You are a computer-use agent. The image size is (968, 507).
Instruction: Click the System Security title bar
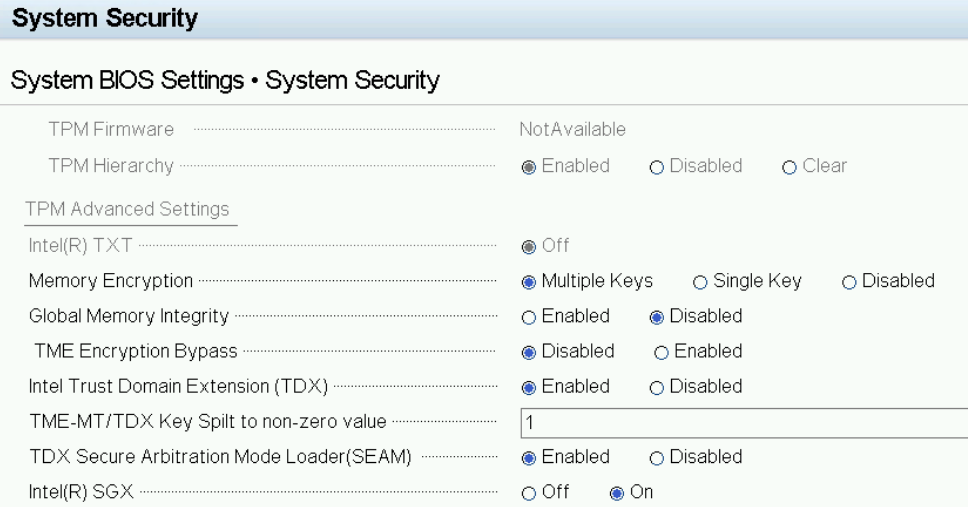coord(105,19)
